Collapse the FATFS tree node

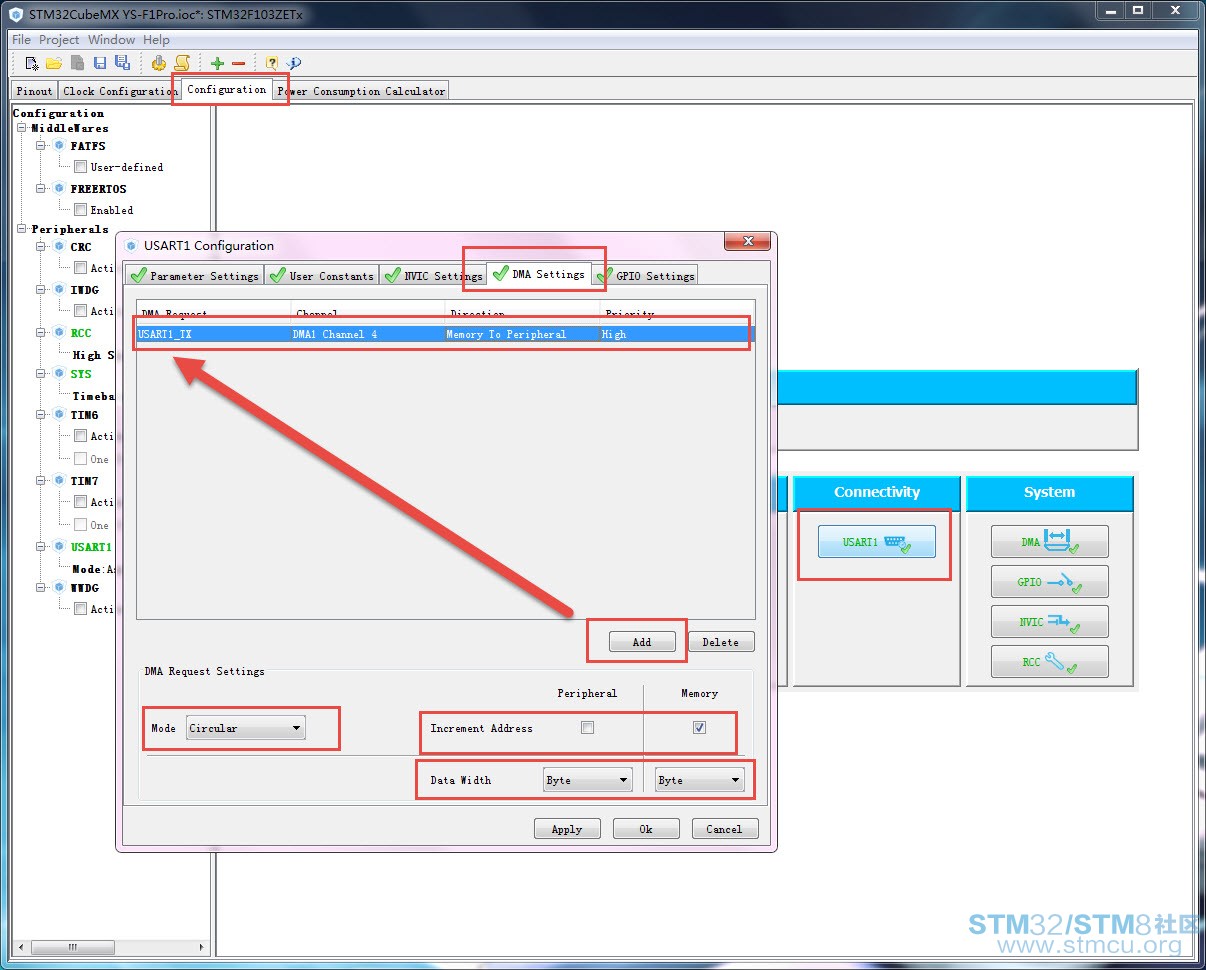[42, 146]
